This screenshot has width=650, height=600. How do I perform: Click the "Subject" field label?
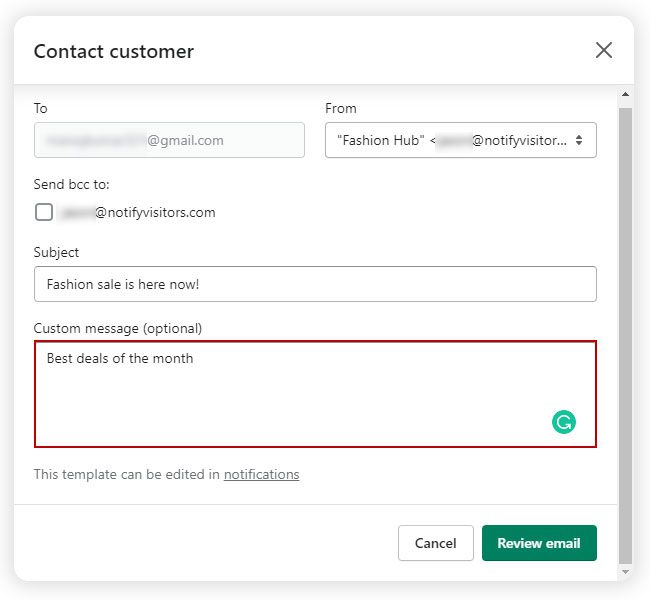coord(56,252)
